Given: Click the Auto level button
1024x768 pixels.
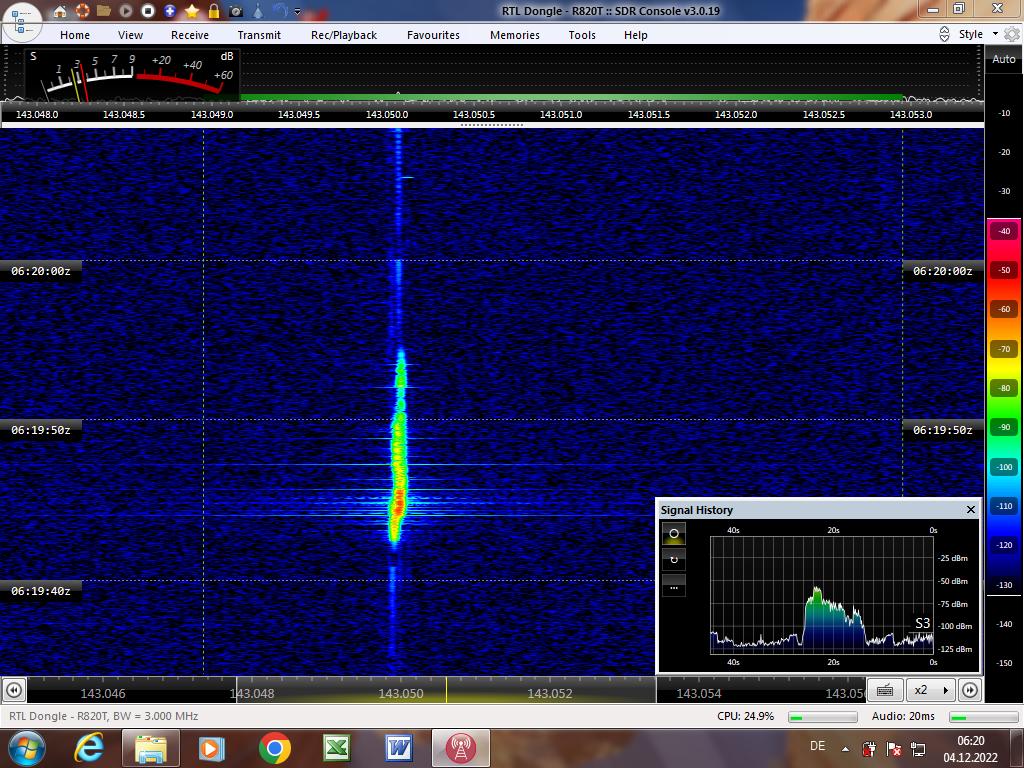Looking at the screenshot, I should tap(1004, 59).
